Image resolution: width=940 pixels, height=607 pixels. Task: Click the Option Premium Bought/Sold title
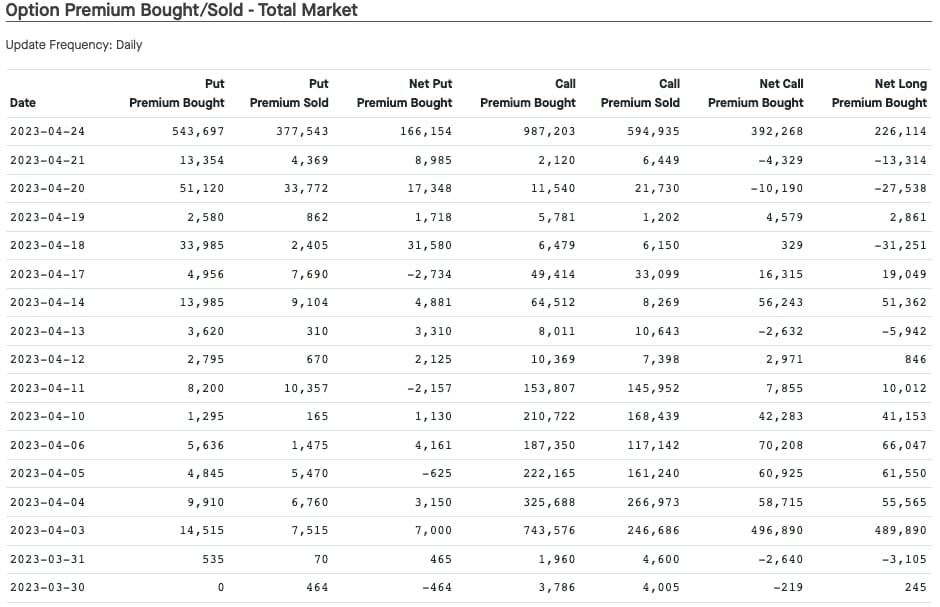(x=182, y=10)
